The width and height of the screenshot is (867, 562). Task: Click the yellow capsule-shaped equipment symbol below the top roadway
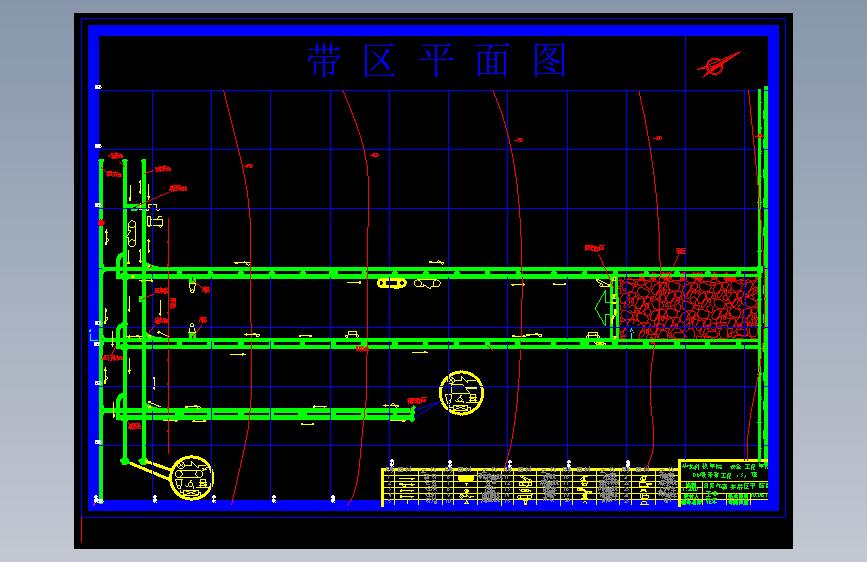pyautogui.click(x=391, y=283)
